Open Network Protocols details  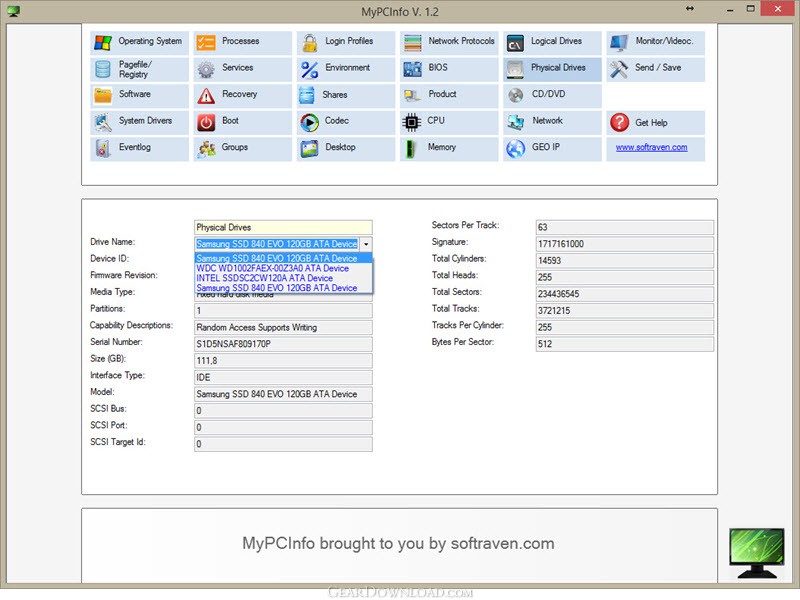click(x=449, y=43)
